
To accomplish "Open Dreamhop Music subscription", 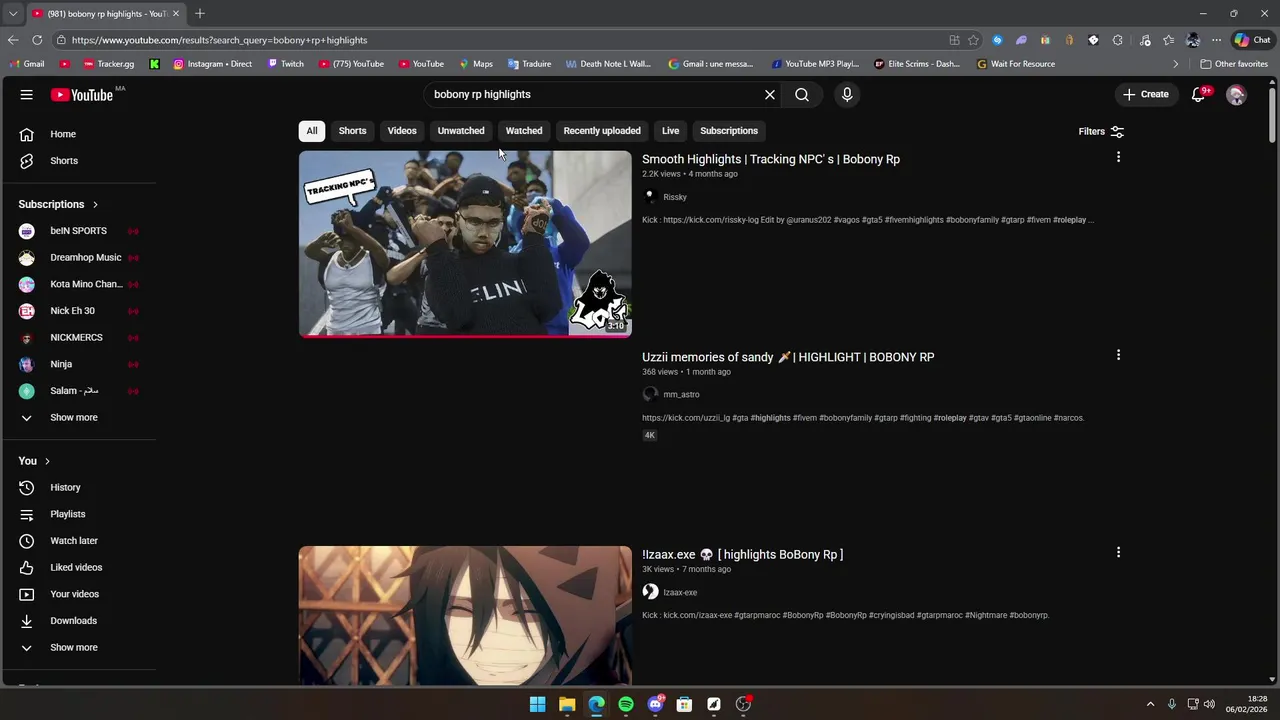I will (x=80, y=257).
